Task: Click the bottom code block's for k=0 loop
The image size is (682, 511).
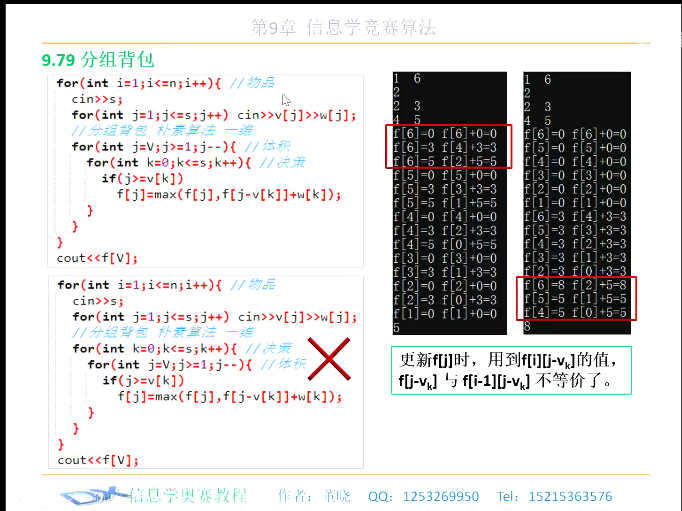Action: (x=155, y=348)
